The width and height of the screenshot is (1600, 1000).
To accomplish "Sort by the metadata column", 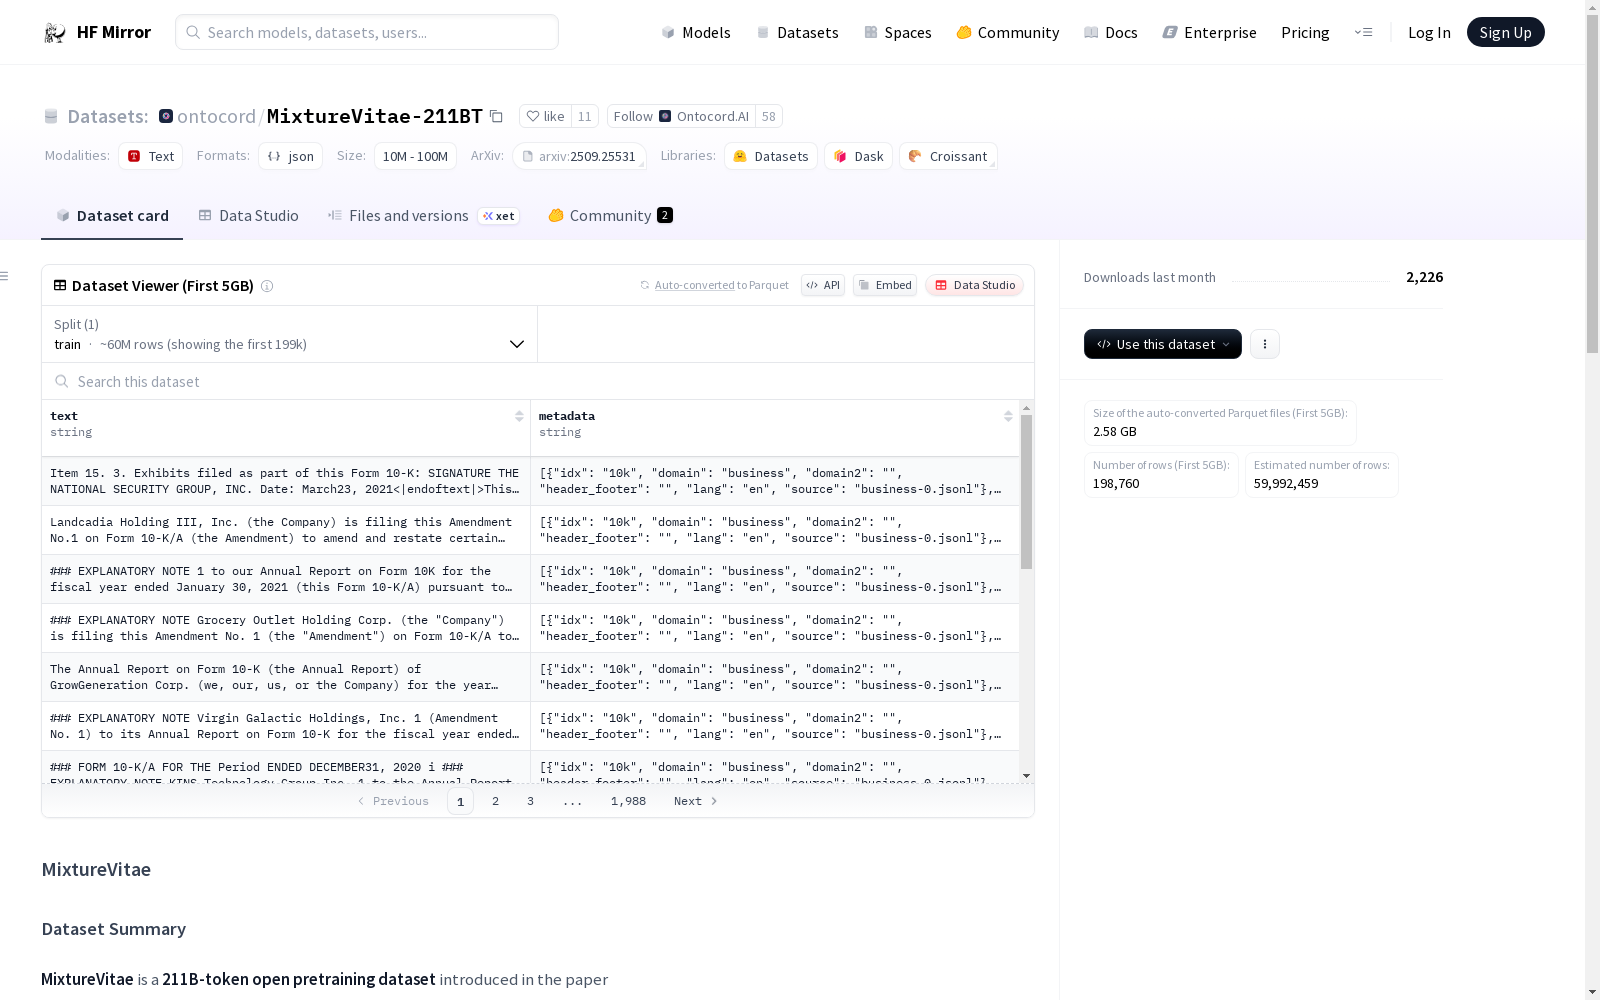I will click(x=1008, y=416).
